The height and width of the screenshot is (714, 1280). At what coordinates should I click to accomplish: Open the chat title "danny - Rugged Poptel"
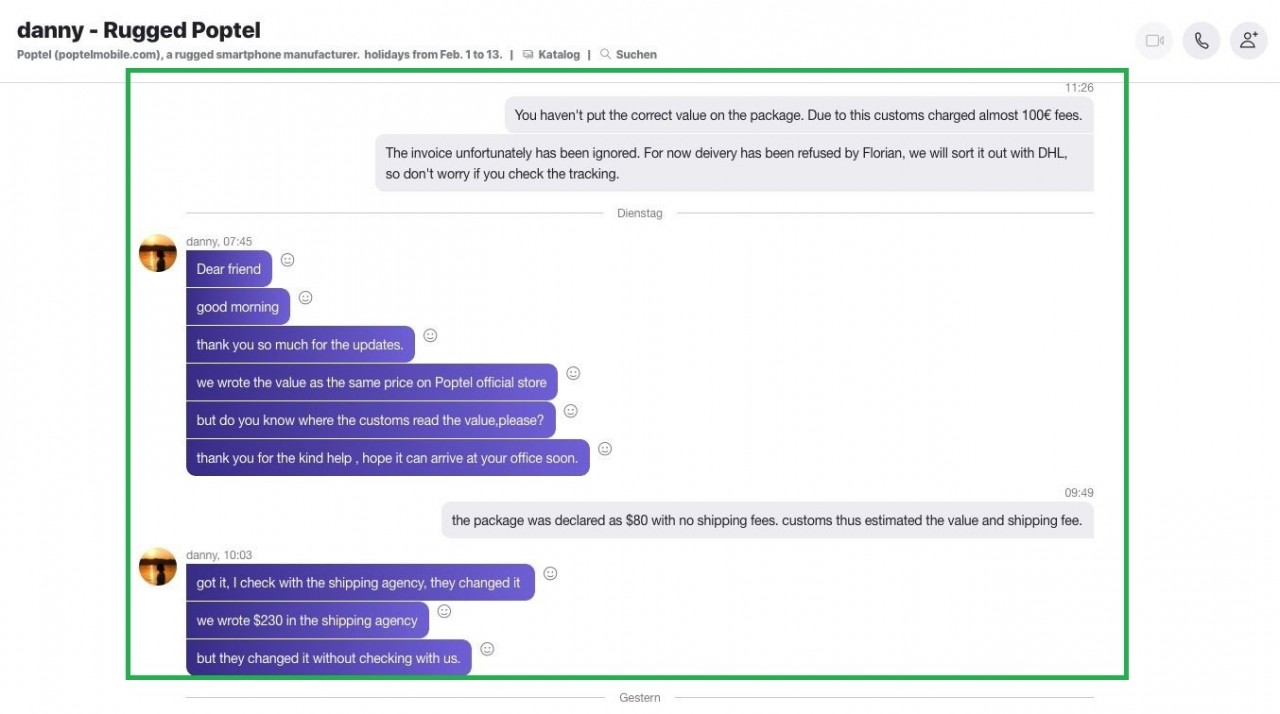coord(139,30)
